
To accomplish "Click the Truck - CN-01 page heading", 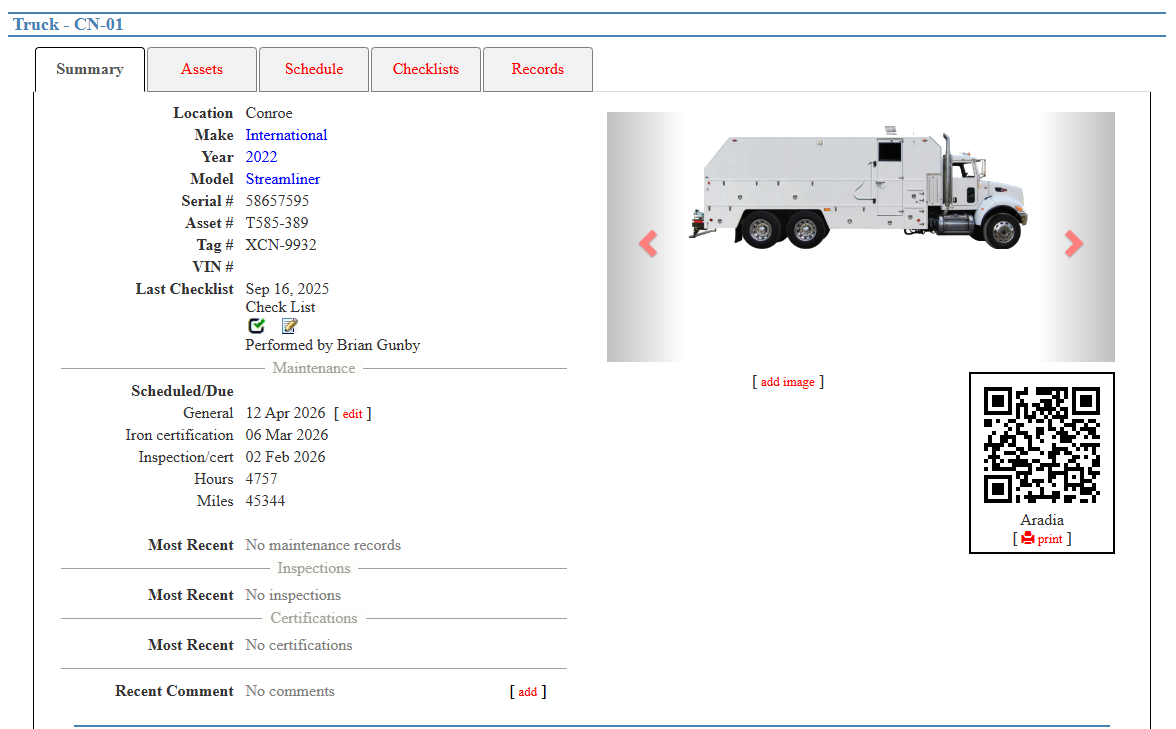I will click(68, 24).
